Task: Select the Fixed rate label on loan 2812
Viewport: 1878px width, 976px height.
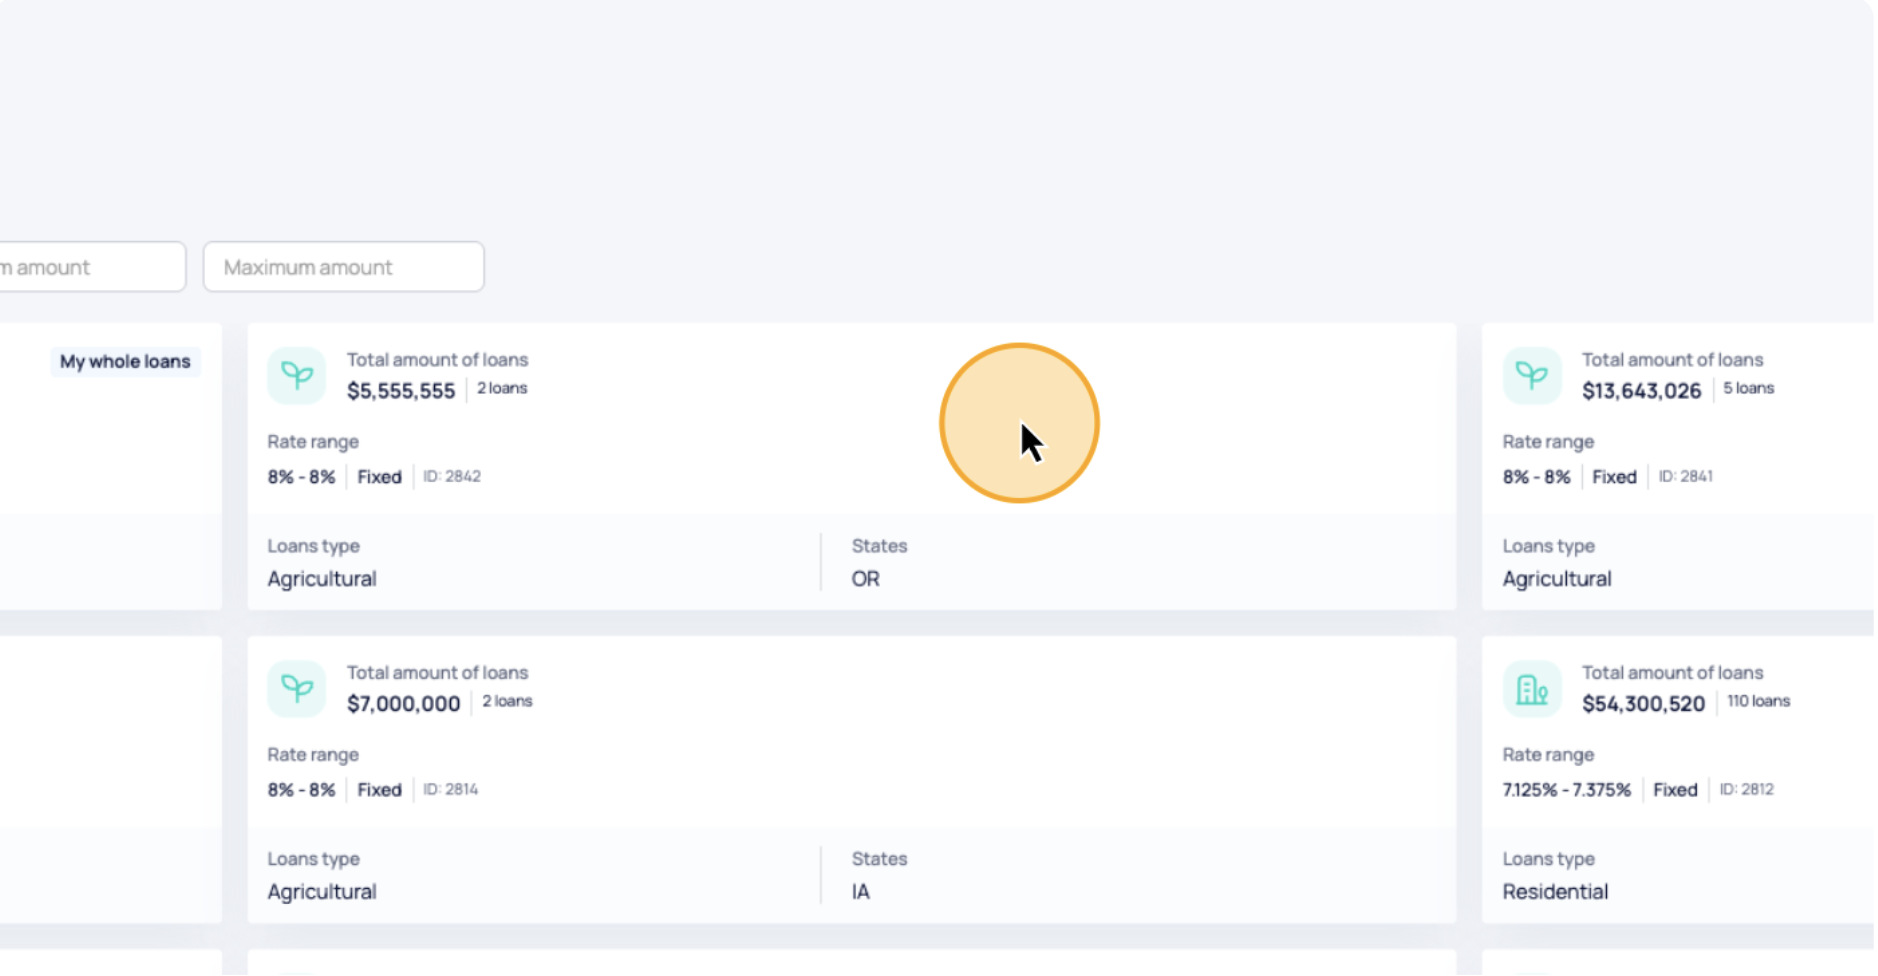Action: tap(1674, 789)
